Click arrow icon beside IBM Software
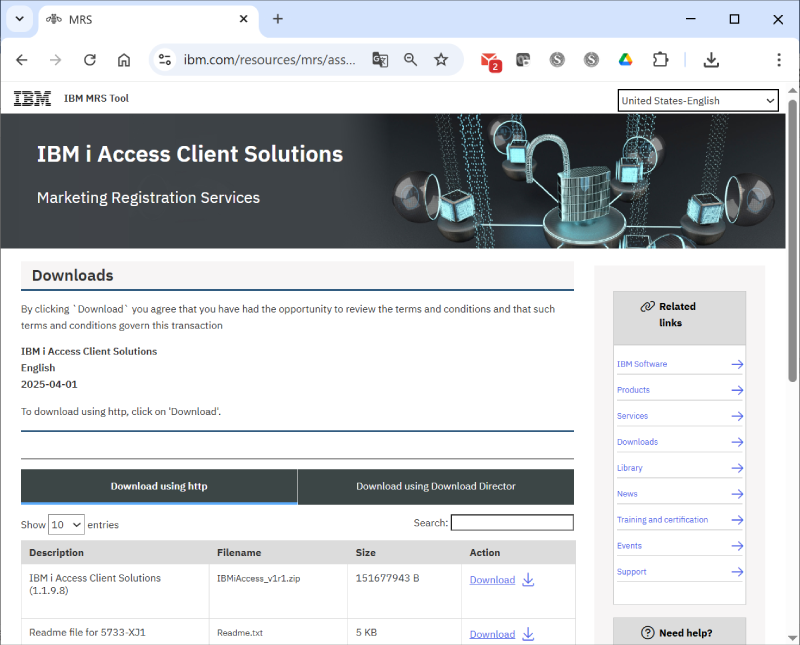The image size is (800, 645). 737,364
